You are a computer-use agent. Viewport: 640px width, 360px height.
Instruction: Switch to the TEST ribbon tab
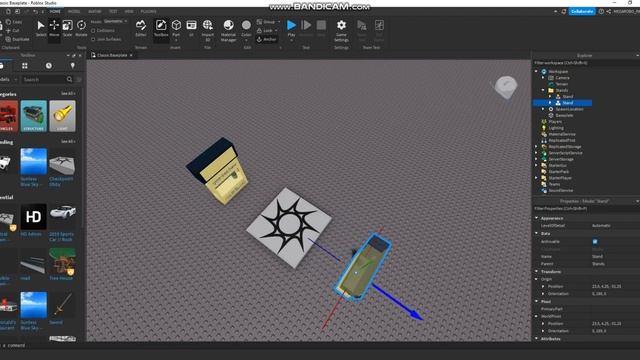(x=113, y=11)
